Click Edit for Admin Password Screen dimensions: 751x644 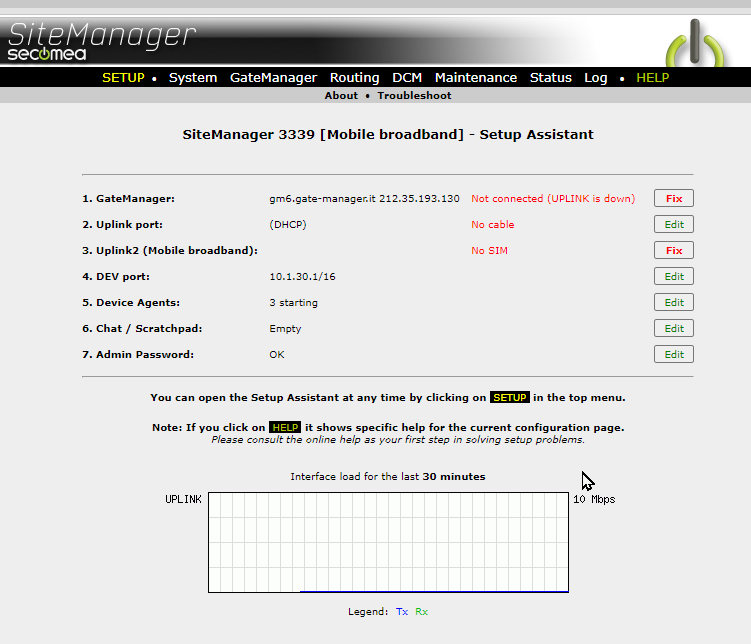click(673, 354)
